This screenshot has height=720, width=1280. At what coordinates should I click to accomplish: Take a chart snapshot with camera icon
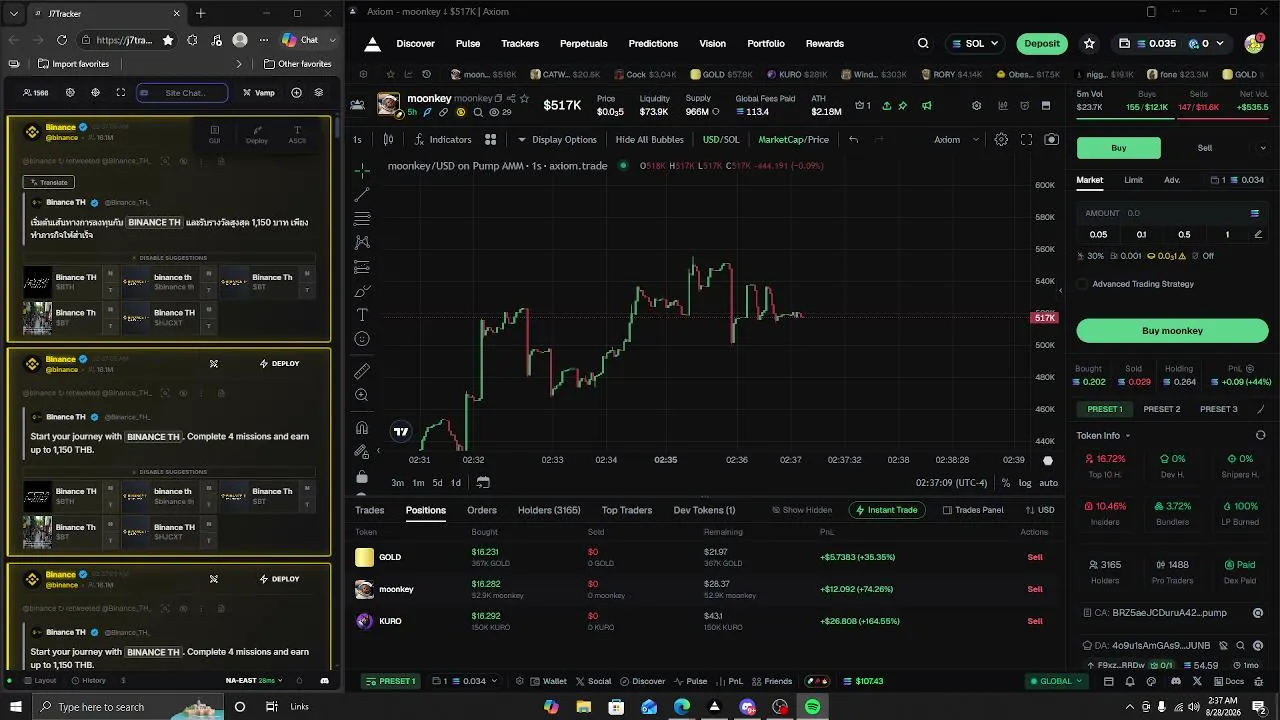pos(1051,140)
